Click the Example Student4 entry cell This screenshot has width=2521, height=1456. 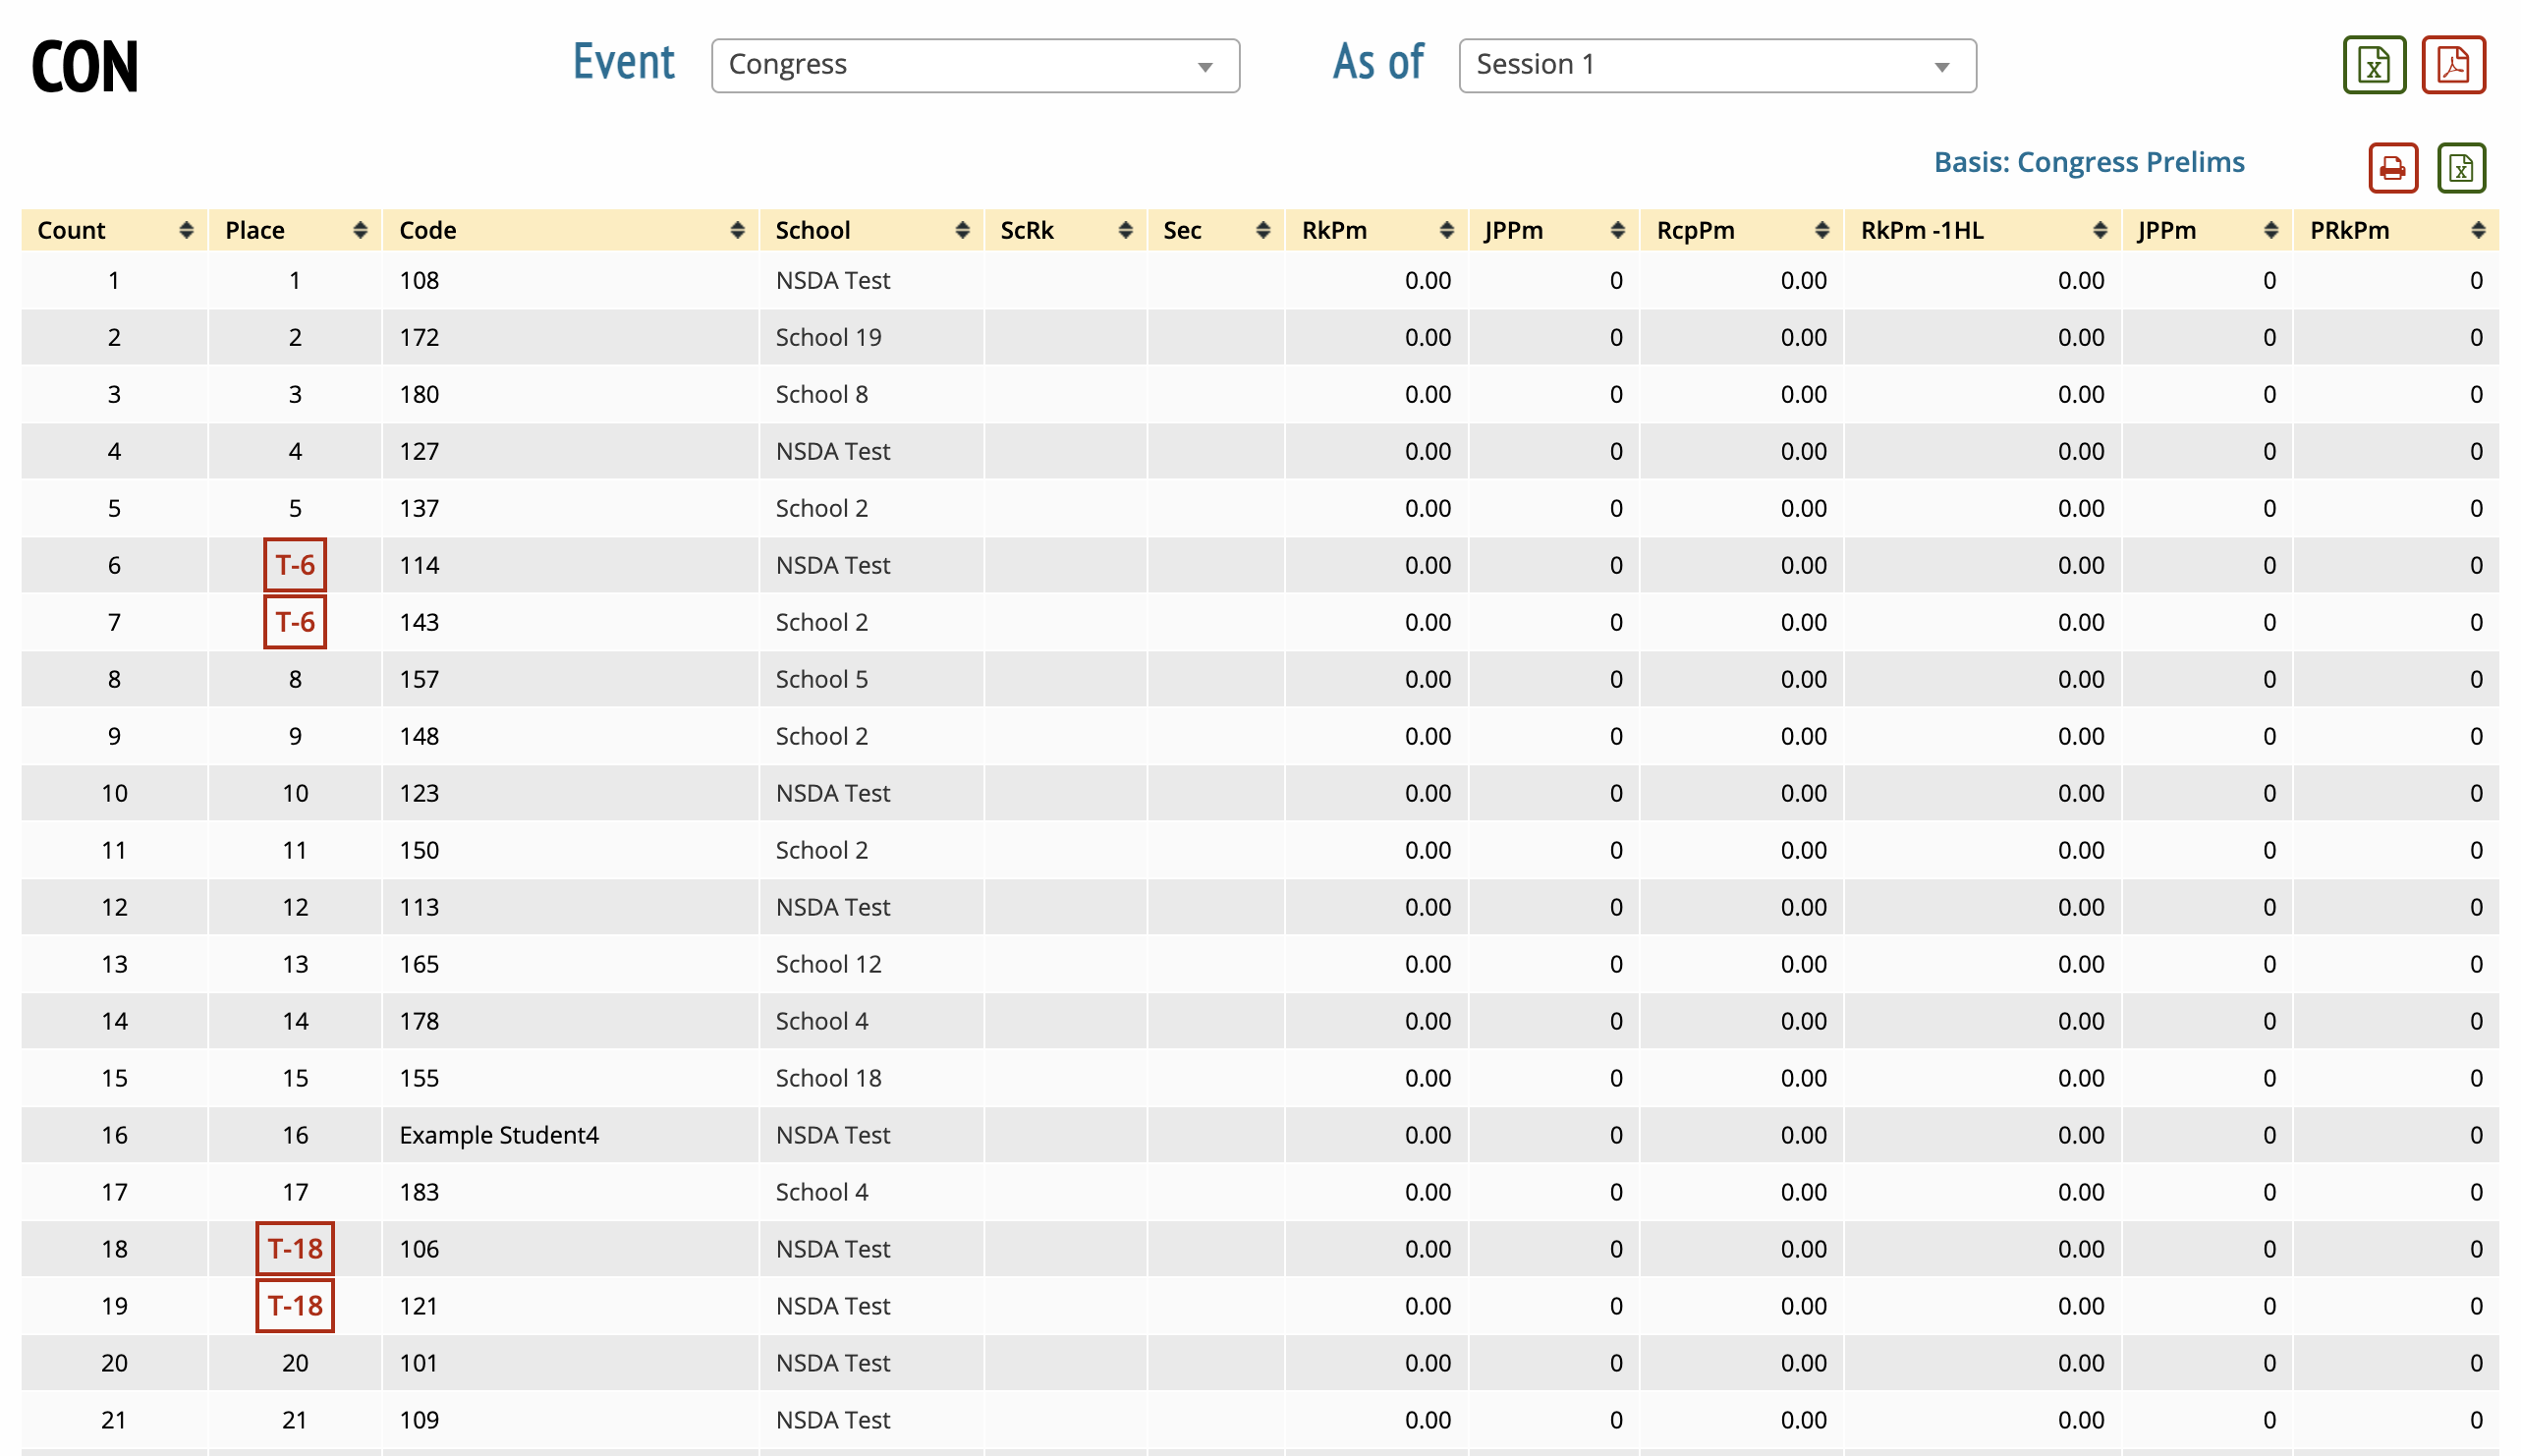[499, 1135]
